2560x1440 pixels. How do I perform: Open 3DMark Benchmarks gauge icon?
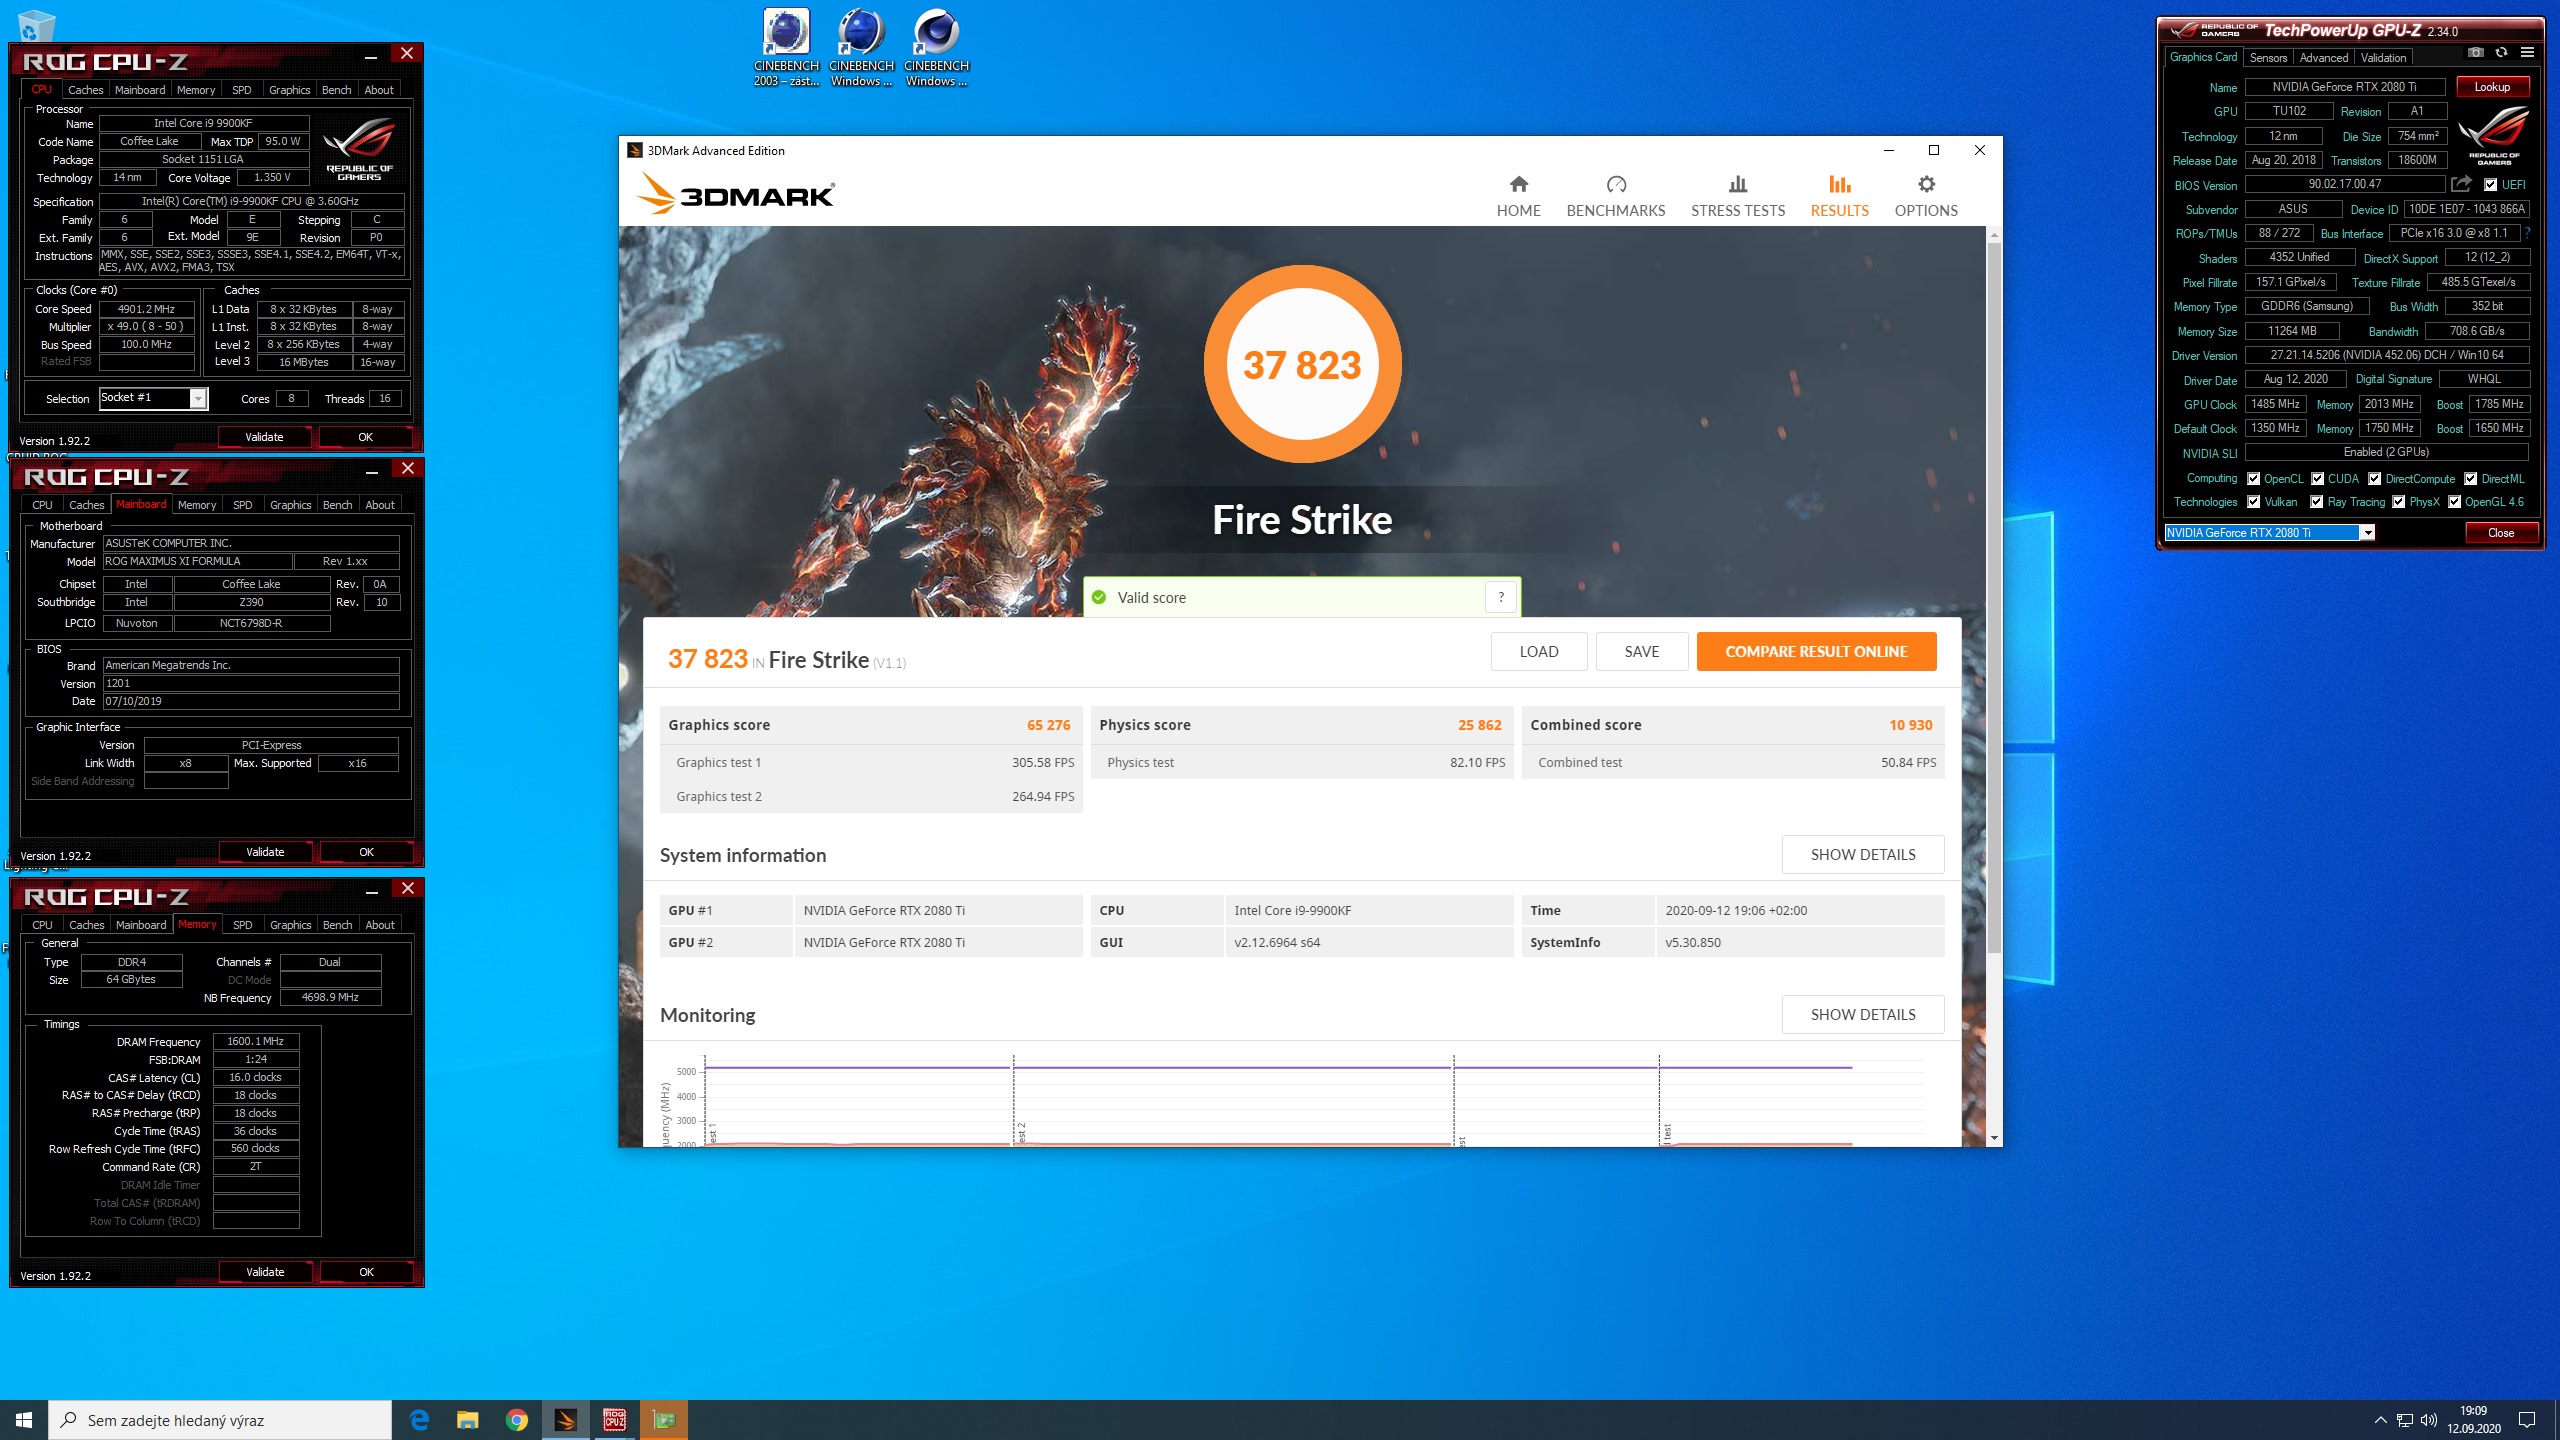coord(1616,184)
